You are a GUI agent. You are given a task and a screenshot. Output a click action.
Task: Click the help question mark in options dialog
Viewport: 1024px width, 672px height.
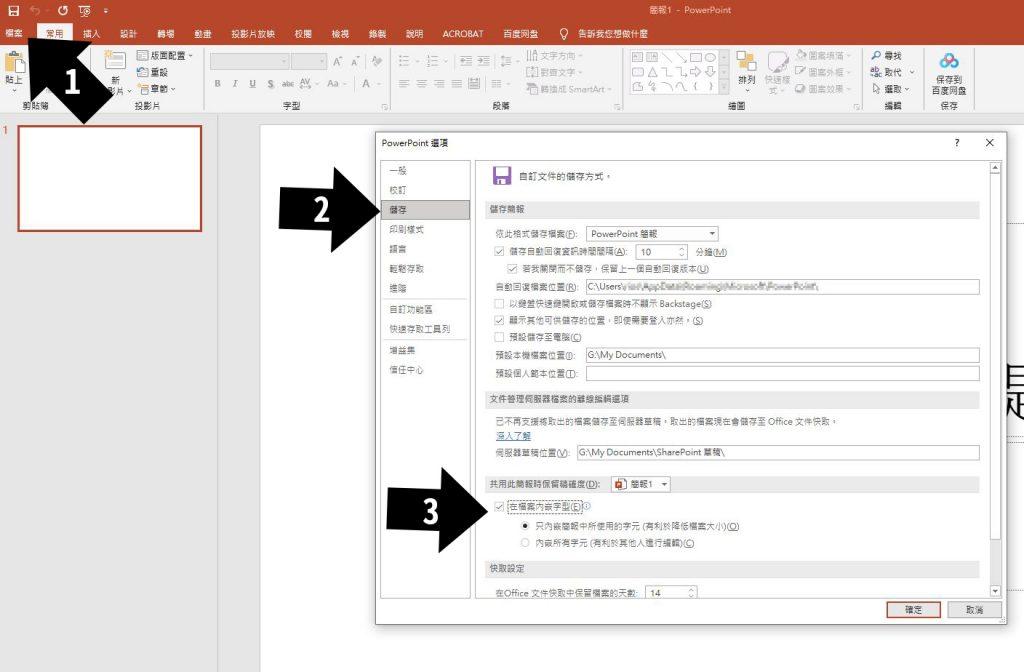coord(957,143)
